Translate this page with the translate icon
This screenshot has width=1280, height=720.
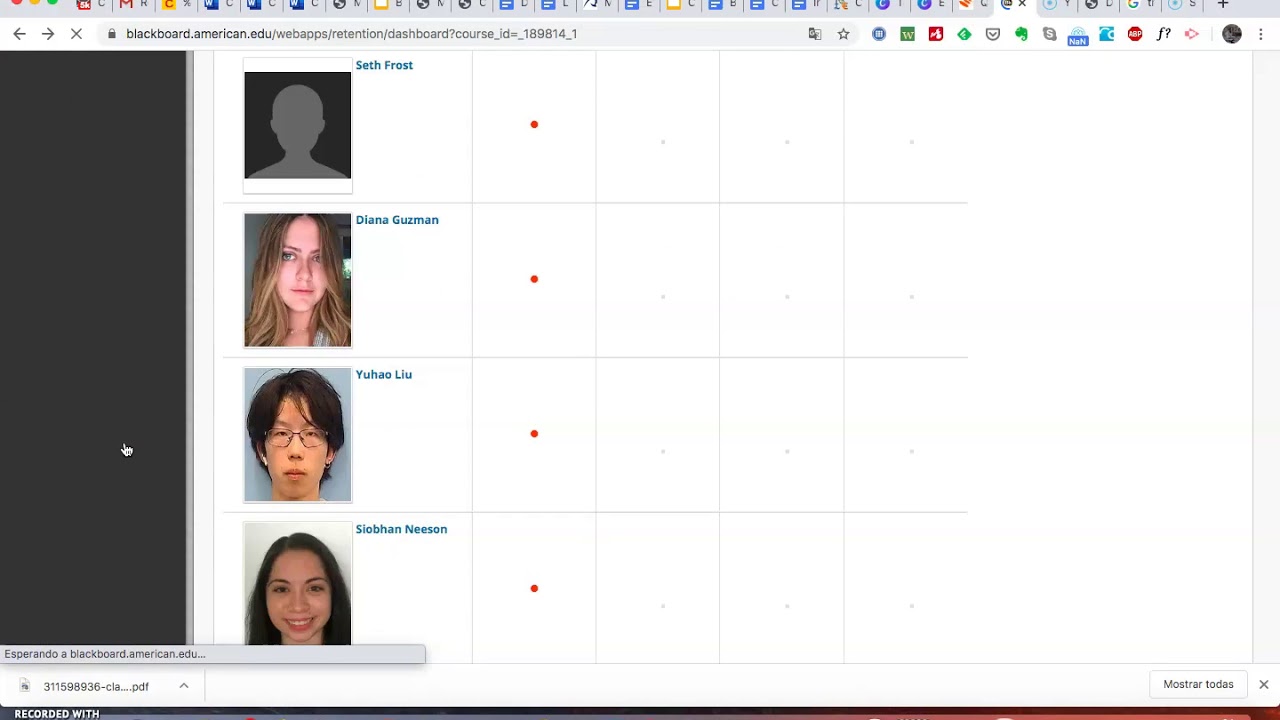(815, 34)
